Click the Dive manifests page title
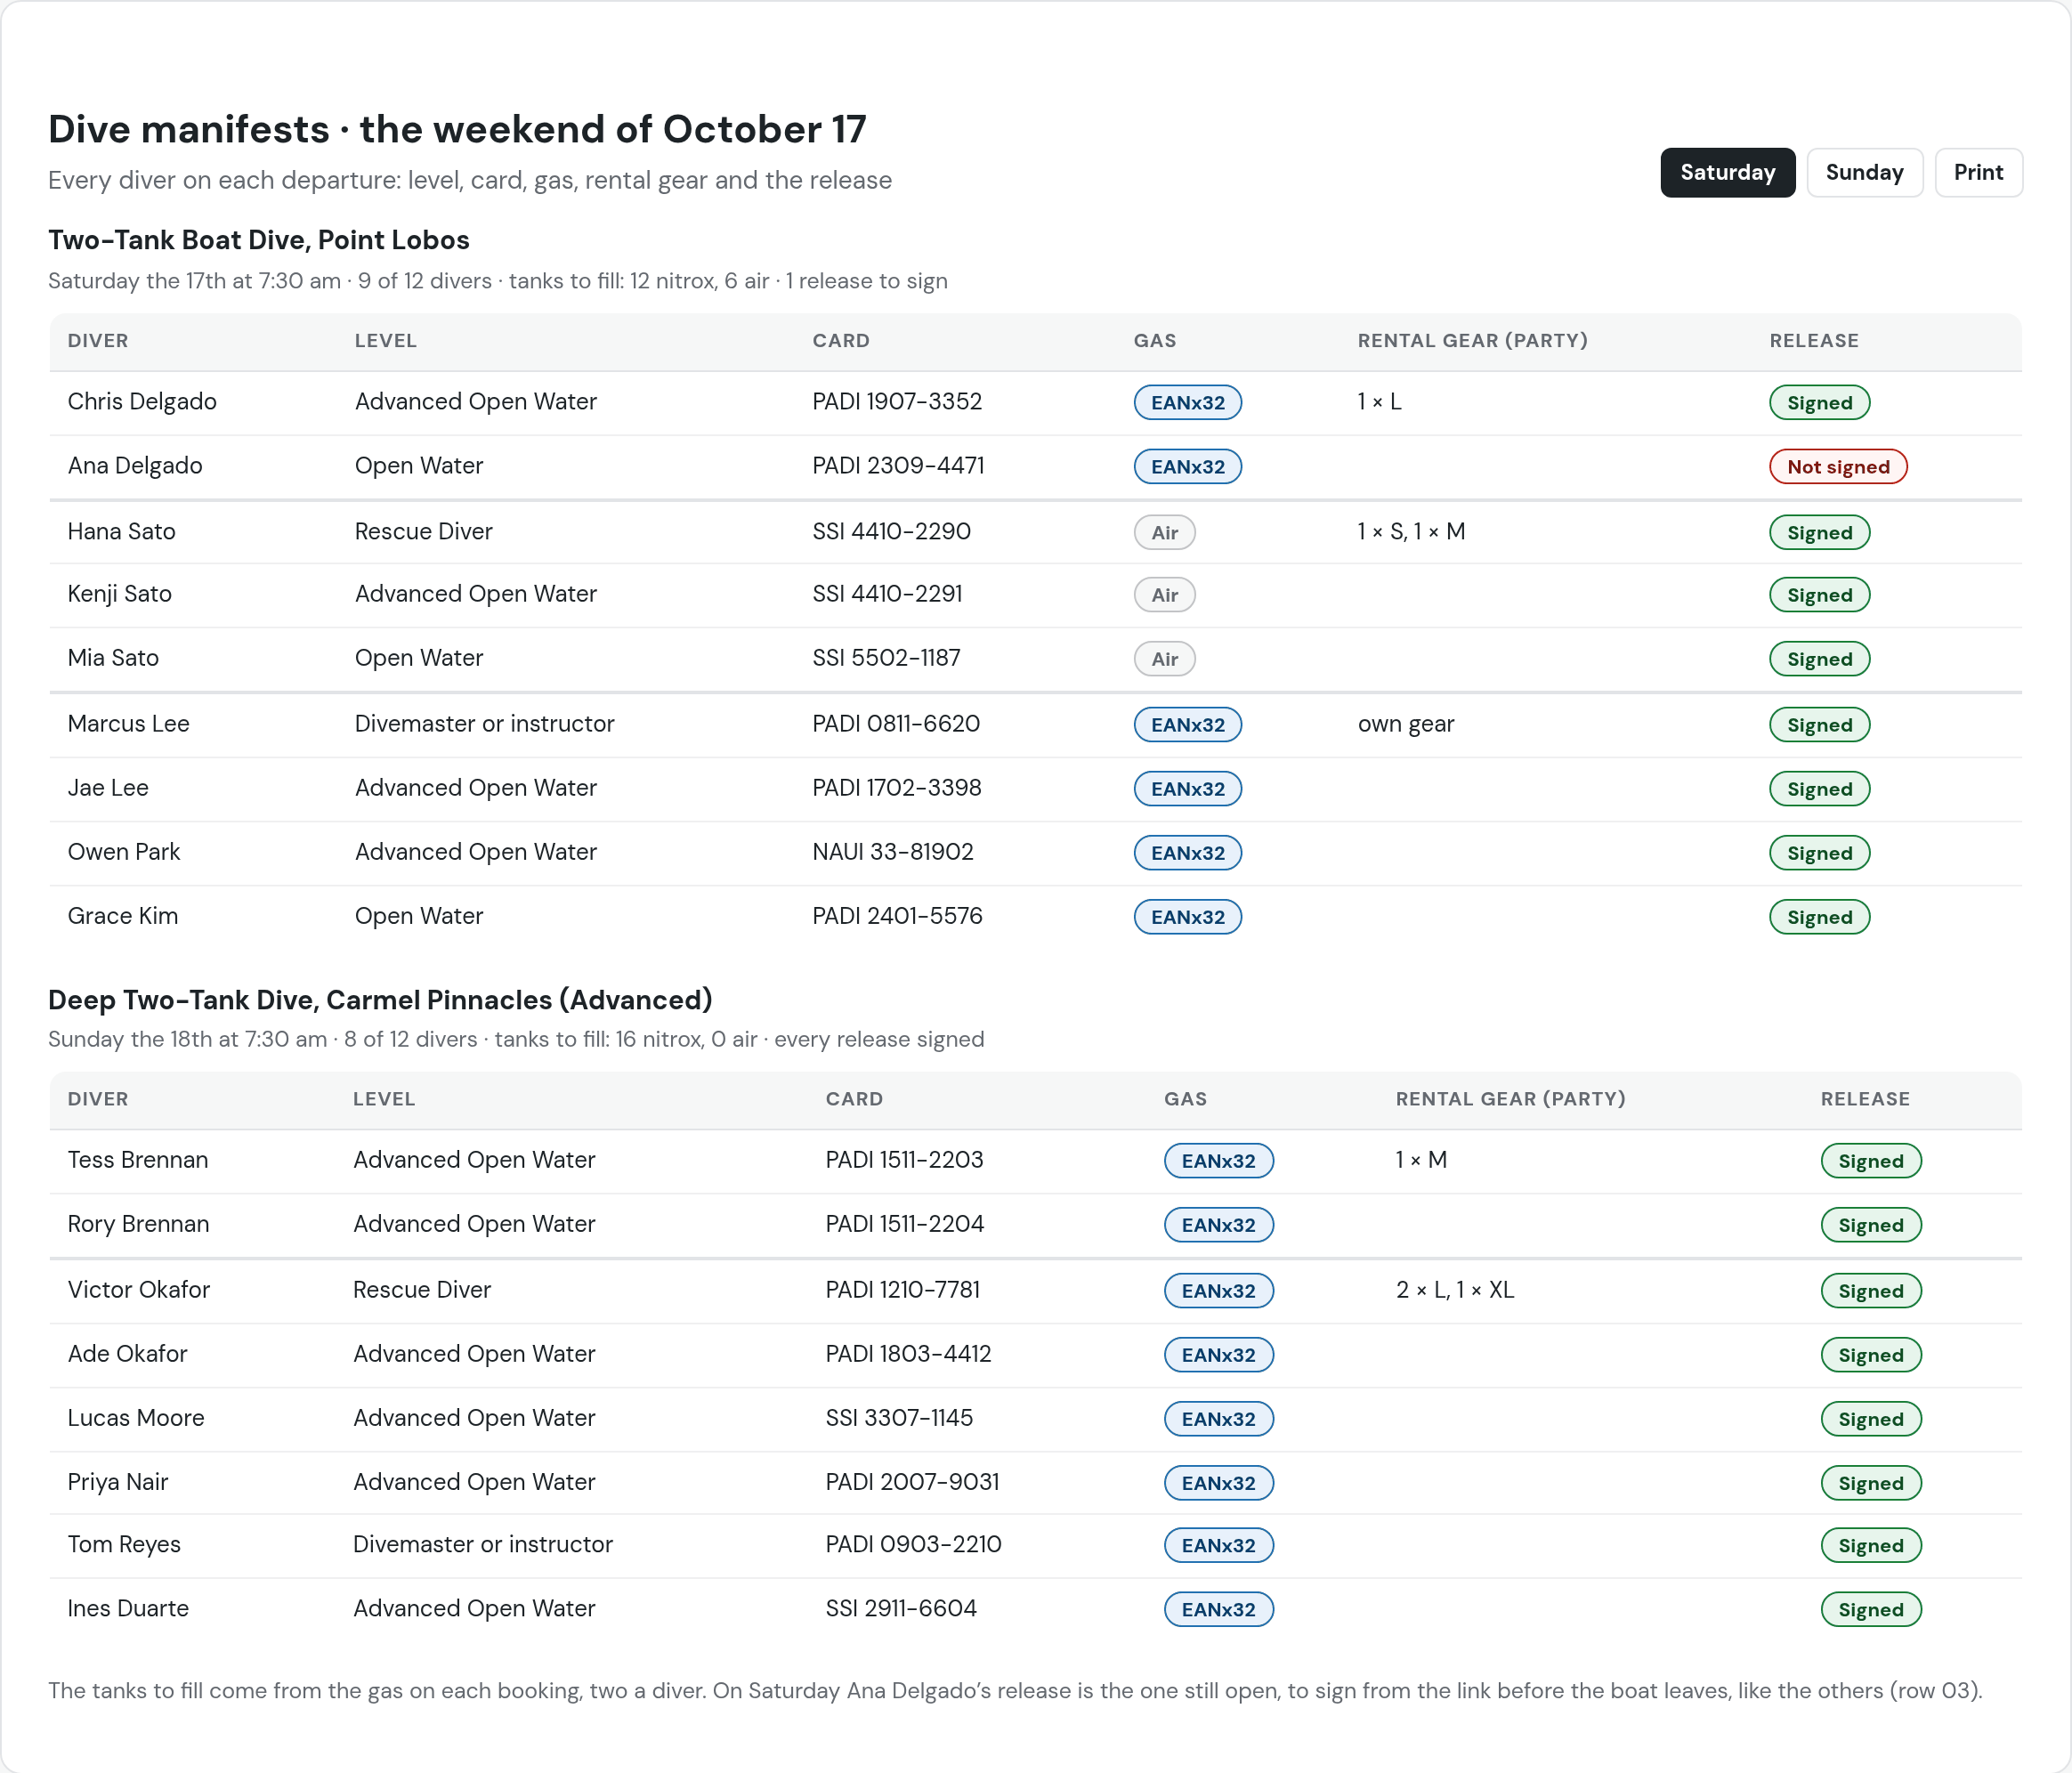 [x=457, y=130]
